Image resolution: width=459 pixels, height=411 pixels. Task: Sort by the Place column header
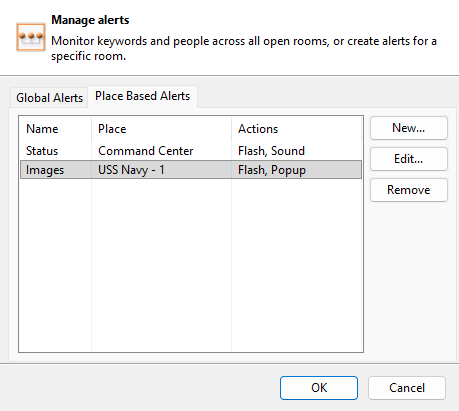[x=161, y=129]
